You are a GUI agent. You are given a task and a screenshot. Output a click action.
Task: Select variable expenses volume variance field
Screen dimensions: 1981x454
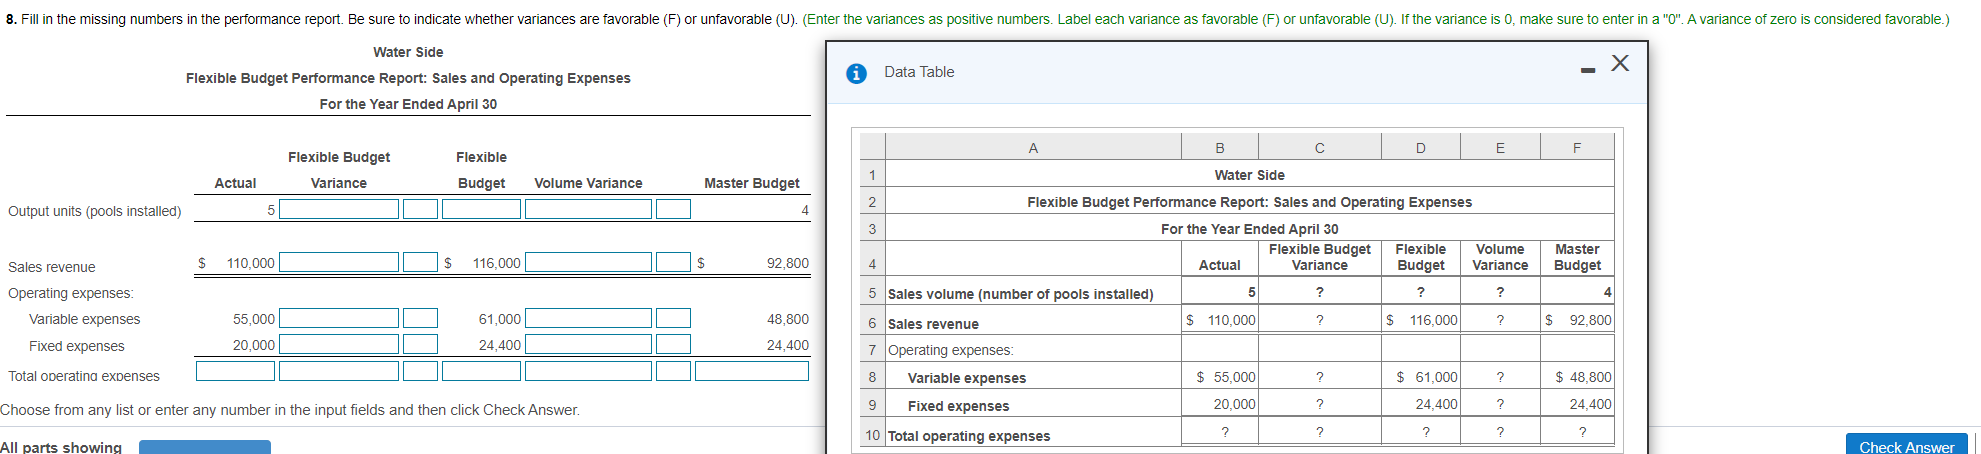(588, 318)
